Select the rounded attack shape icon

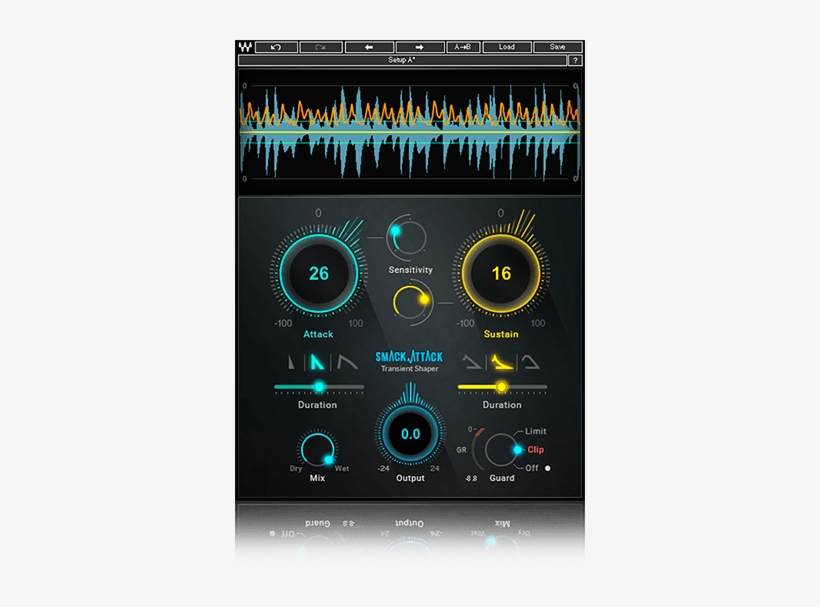346,364
